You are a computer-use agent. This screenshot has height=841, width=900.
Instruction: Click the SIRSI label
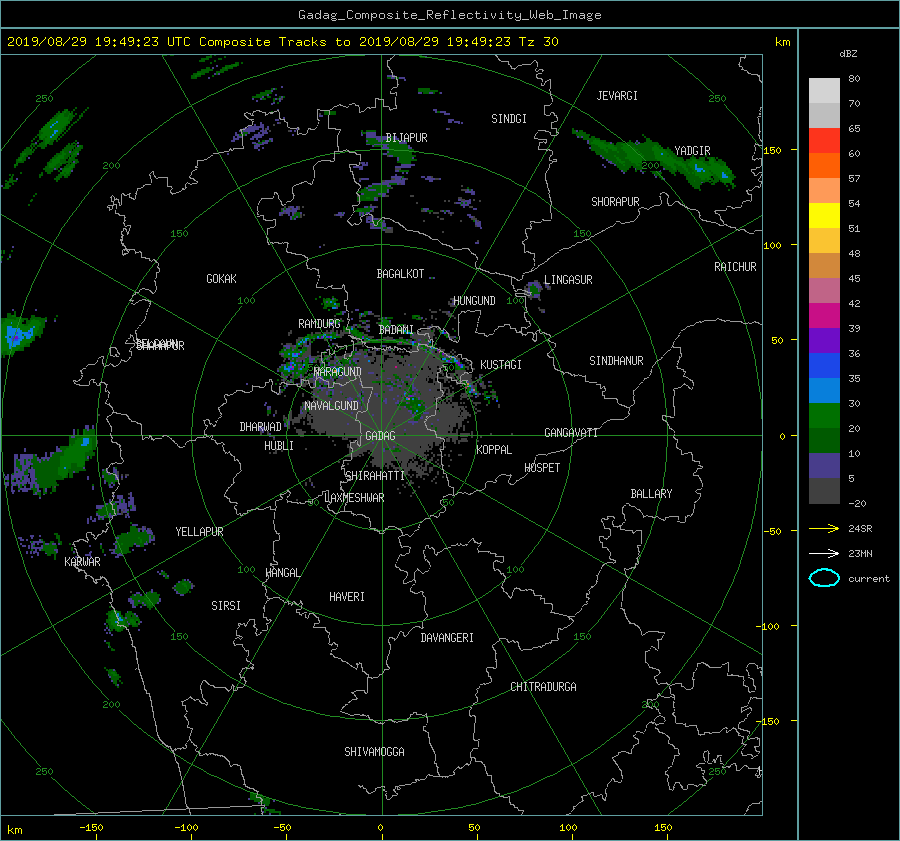[226, 606]
